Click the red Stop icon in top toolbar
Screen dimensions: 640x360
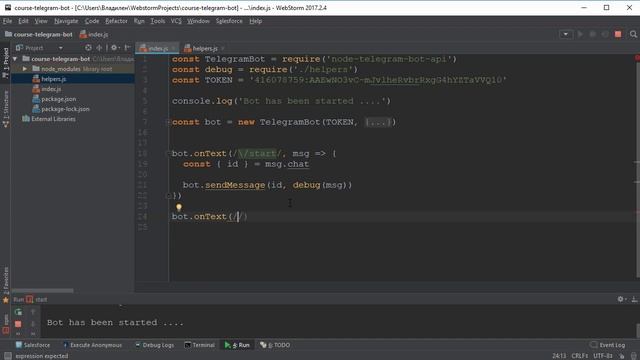618,34
